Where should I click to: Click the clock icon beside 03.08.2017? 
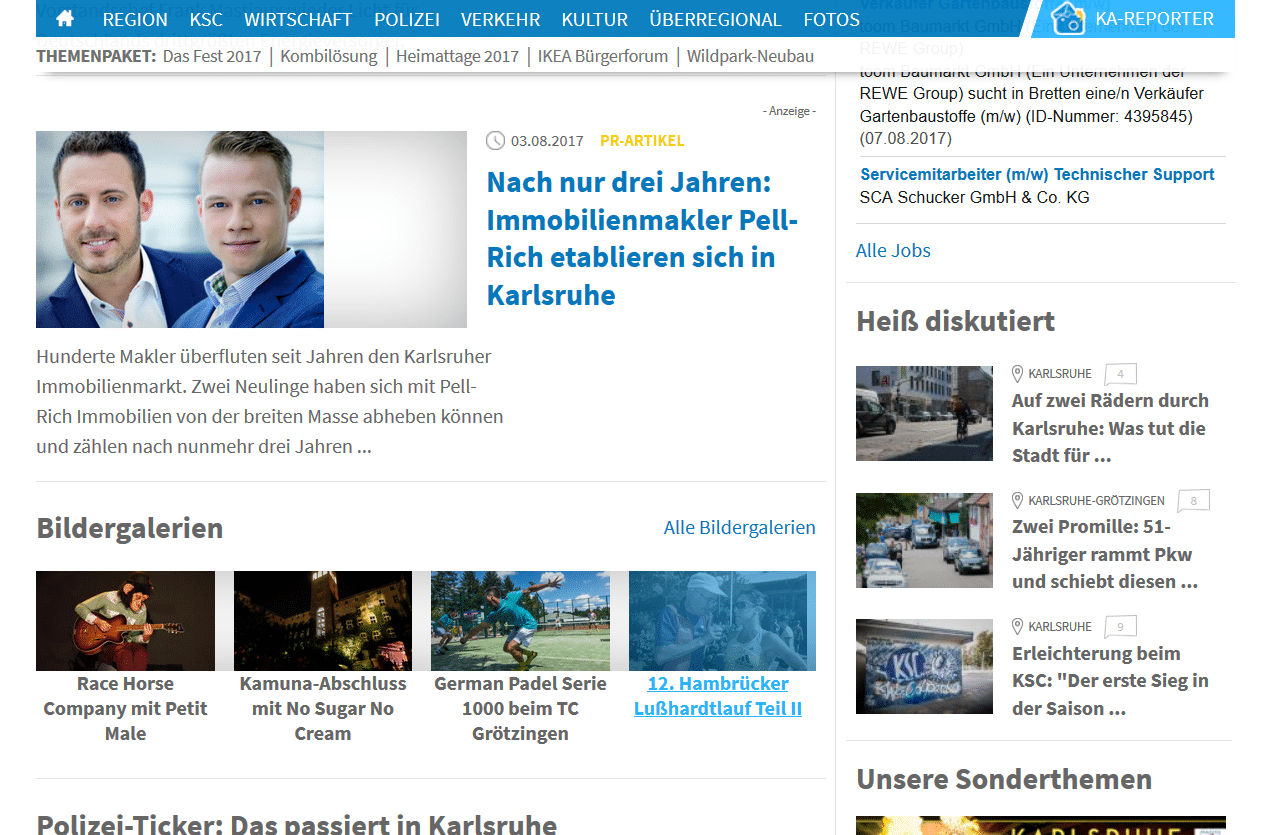click(495, 141)
